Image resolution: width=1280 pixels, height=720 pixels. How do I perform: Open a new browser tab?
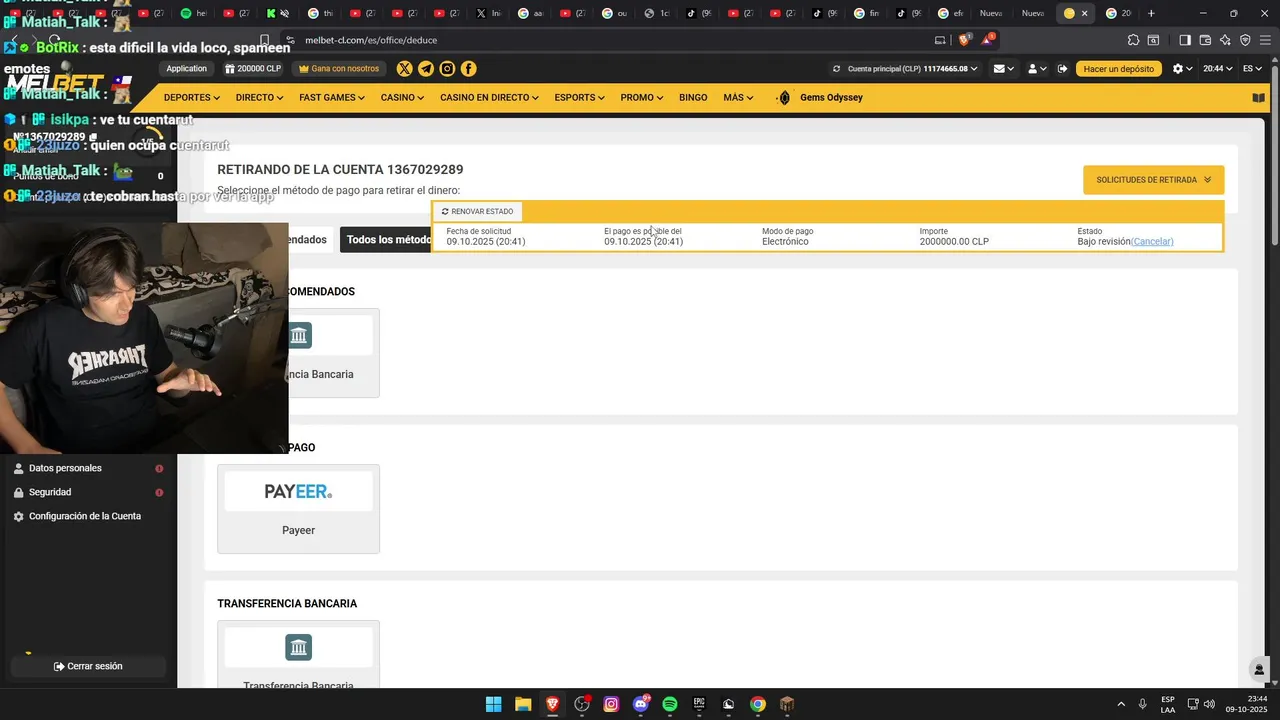[1151, 13]
